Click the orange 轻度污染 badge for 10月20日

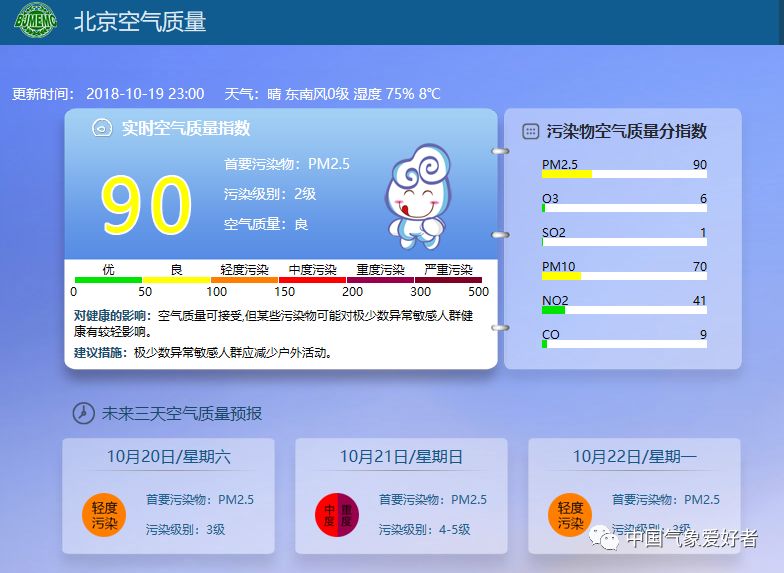tap(104, 515)
